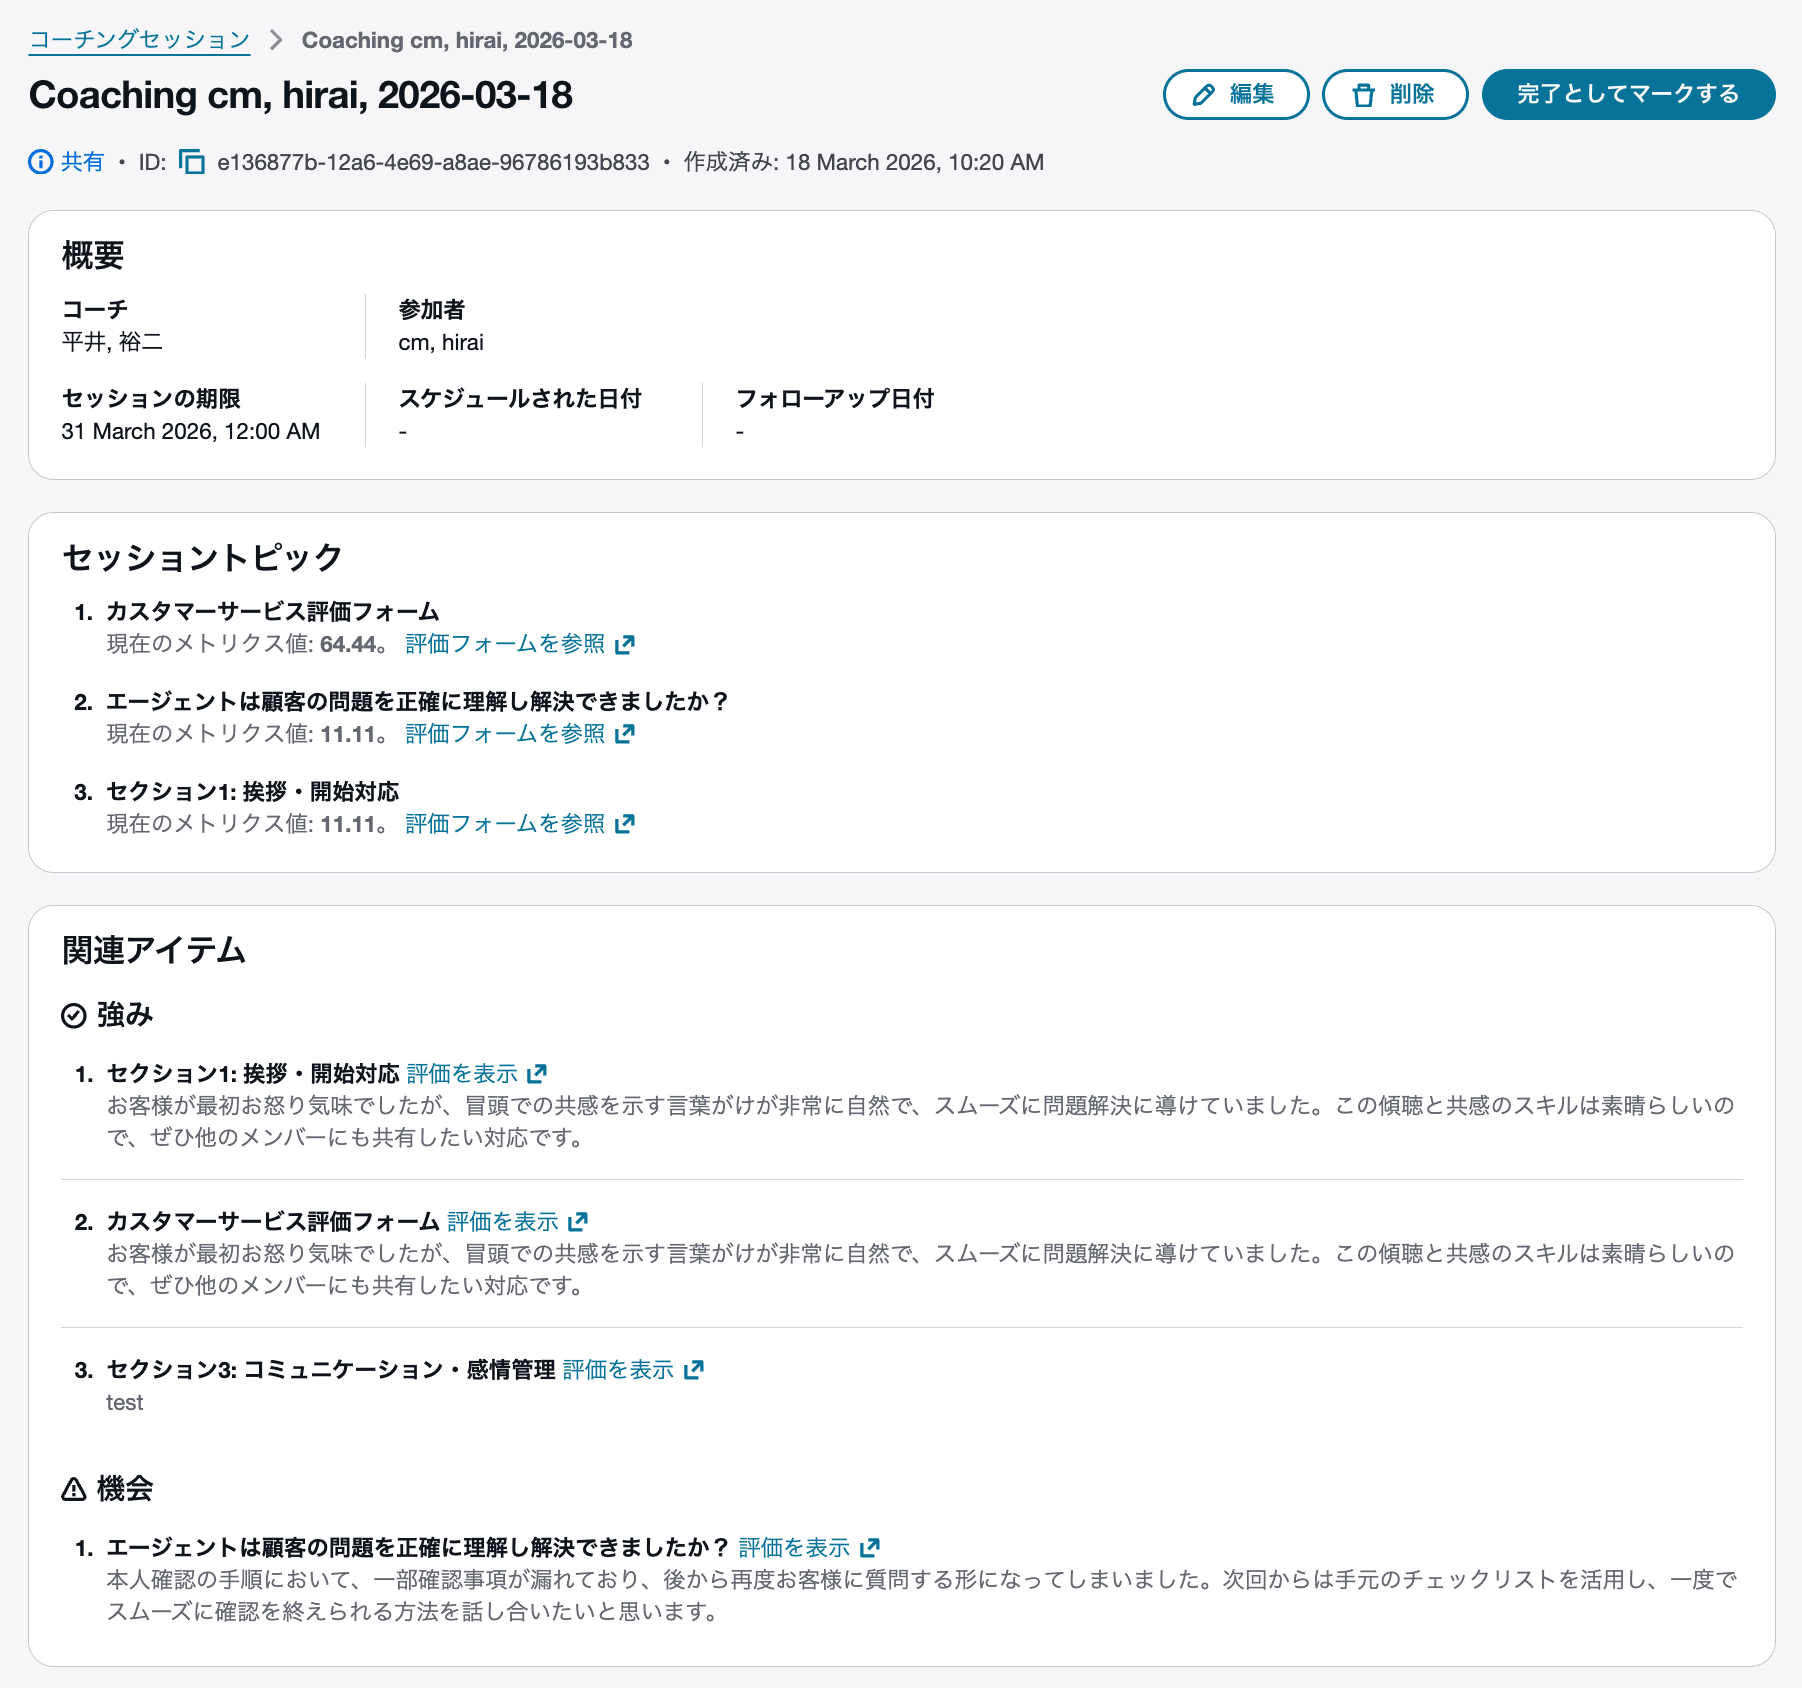Image resolution: width=1802 pixels, height=1688 pixels.
Task: Open 評価フォームを参照 under カスタマーサービス評価フォーム
Action: click(504, 644)
